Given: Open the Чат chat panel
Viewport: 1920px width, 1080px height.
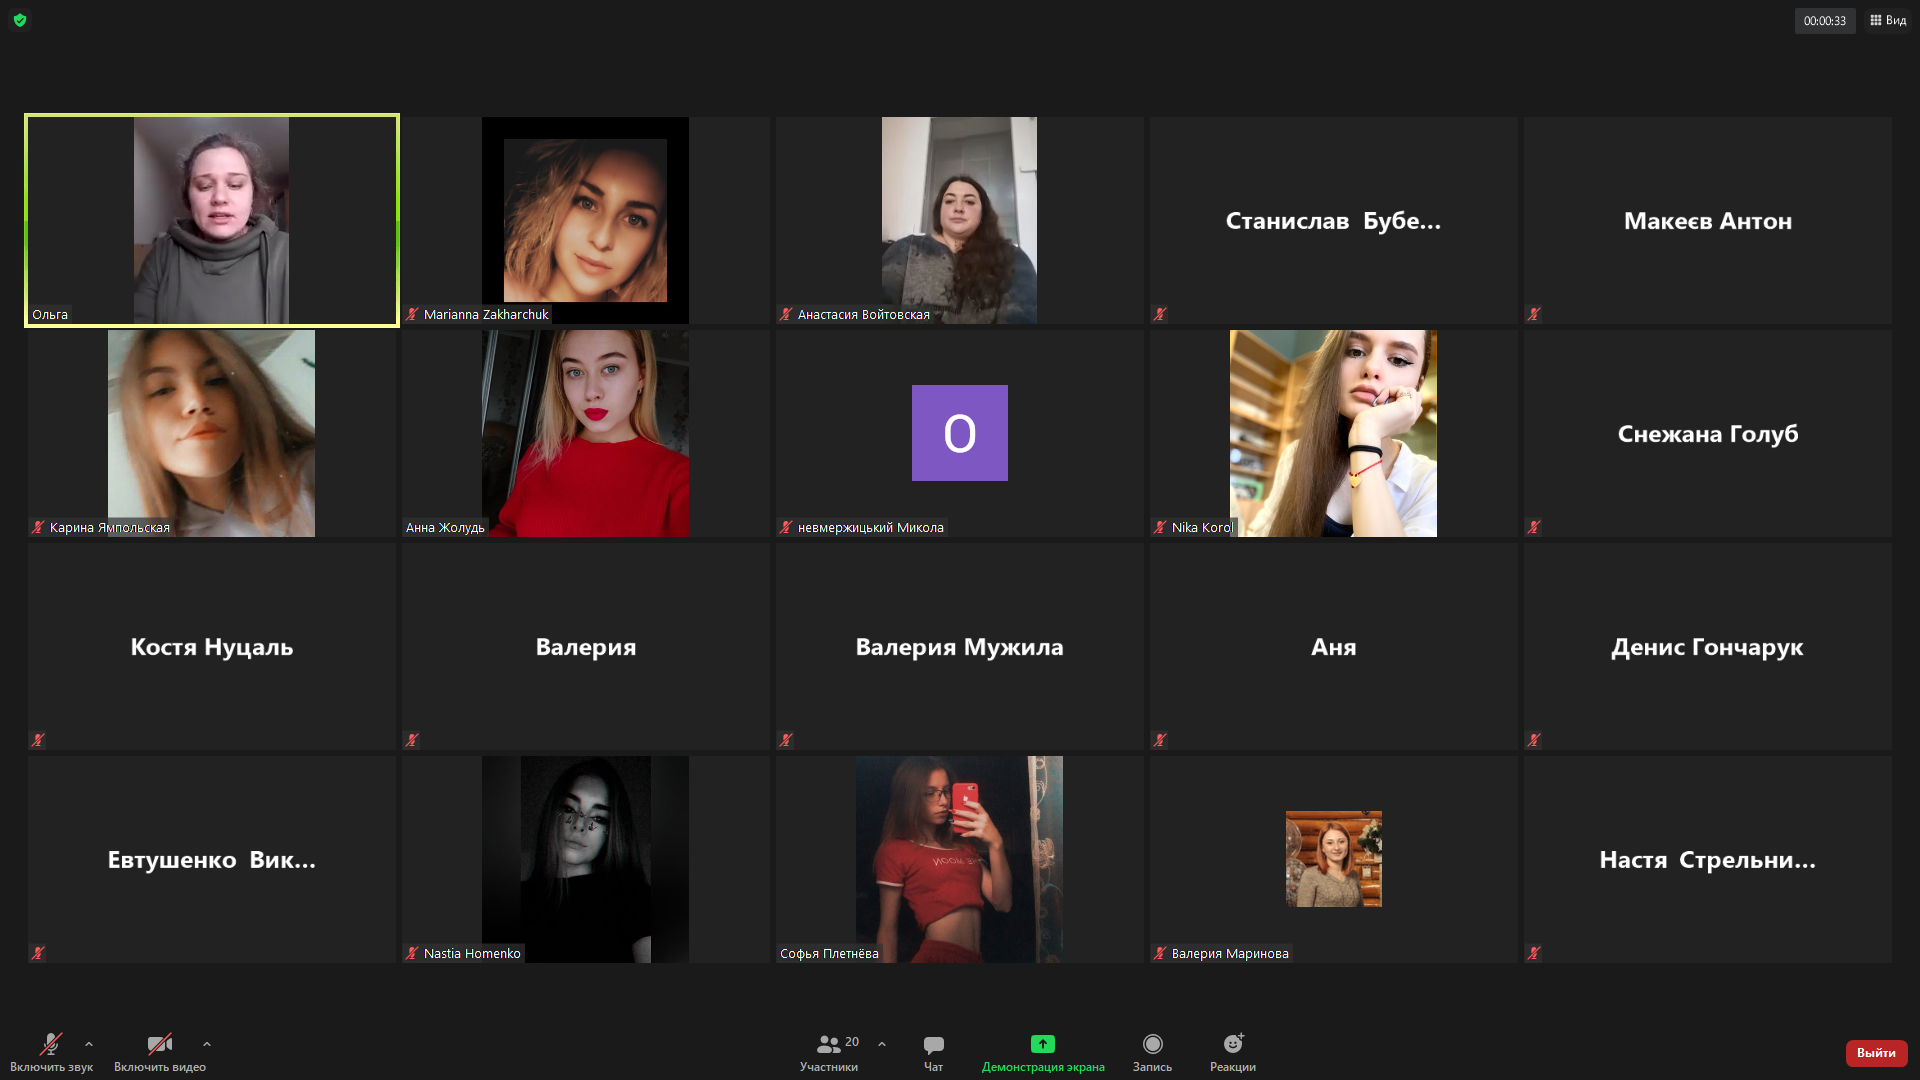Looking at the screenshot, I should (933, 1052).
